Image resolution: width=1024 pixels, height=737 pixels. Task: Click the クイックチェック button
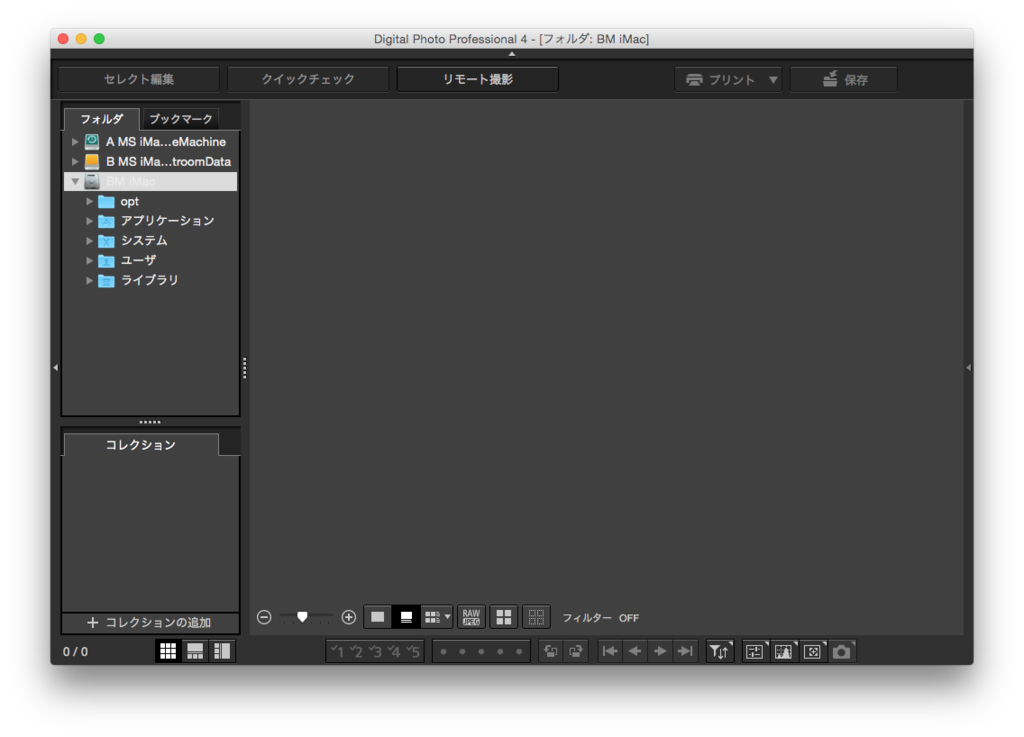point(308,79)
